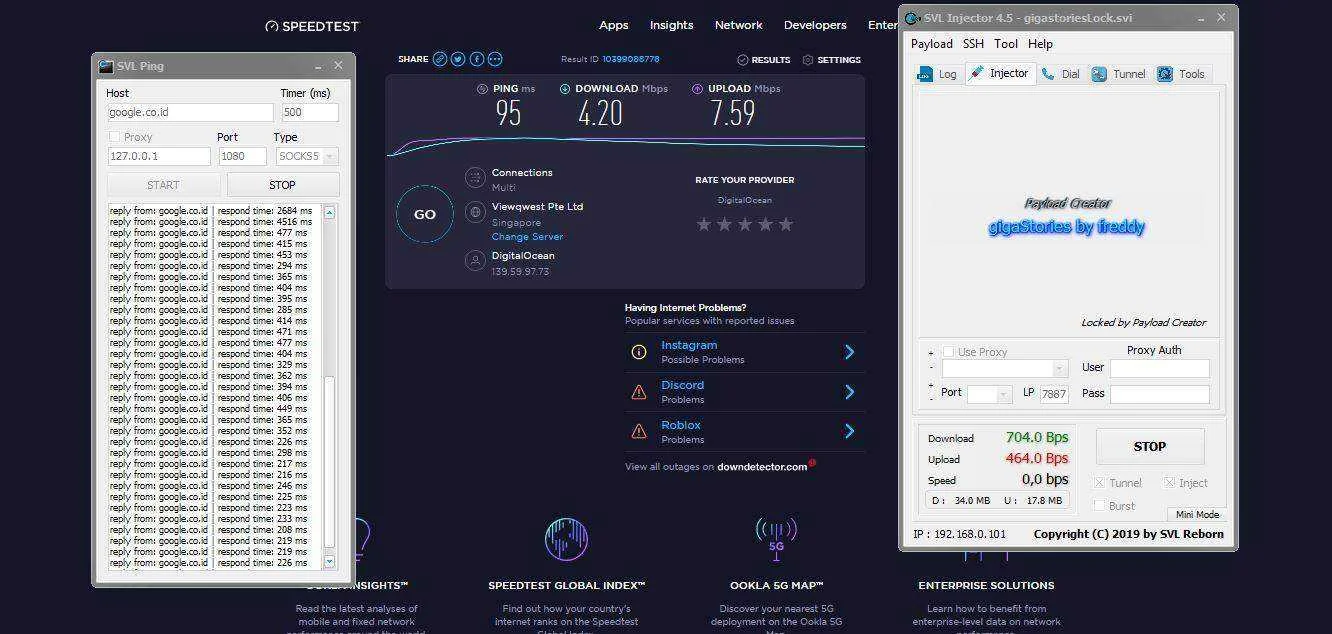
Task: Expand the Discord Problems row chevron
Action: (849, 392)
